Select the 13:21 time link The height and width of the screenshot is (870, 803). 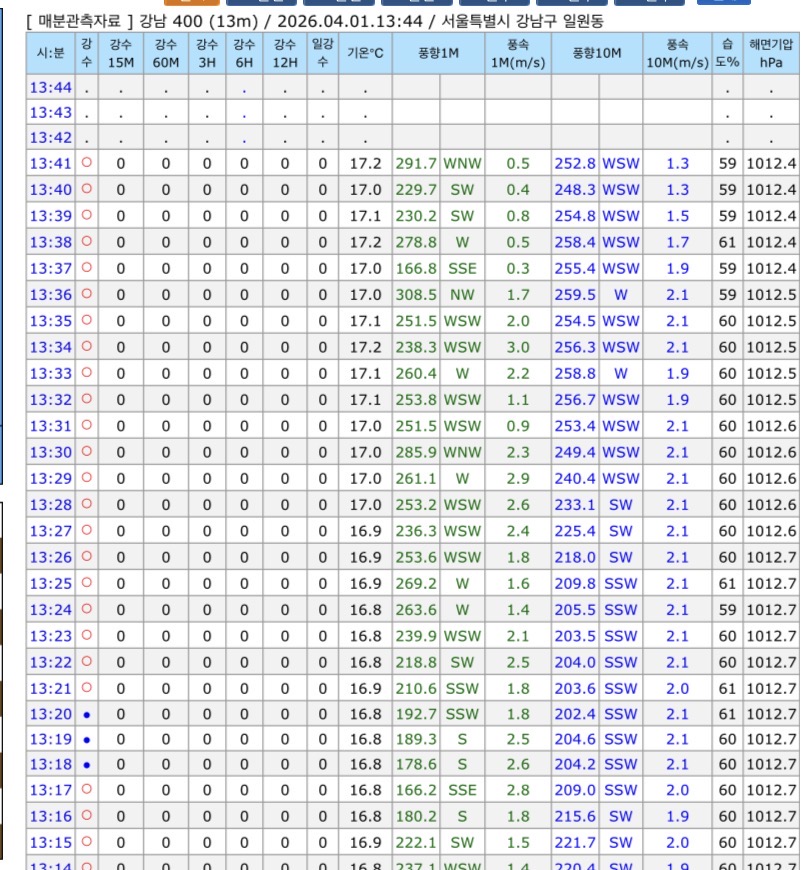click(50, 688)
